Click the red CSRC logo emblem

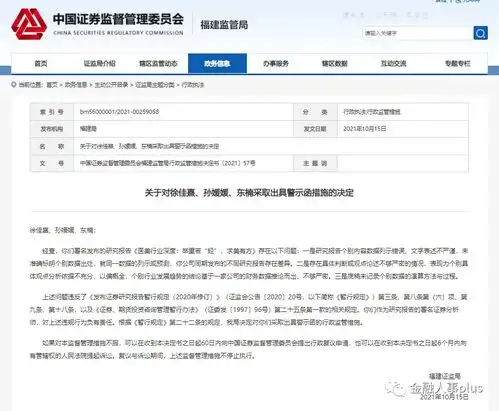tap(29, 24)
